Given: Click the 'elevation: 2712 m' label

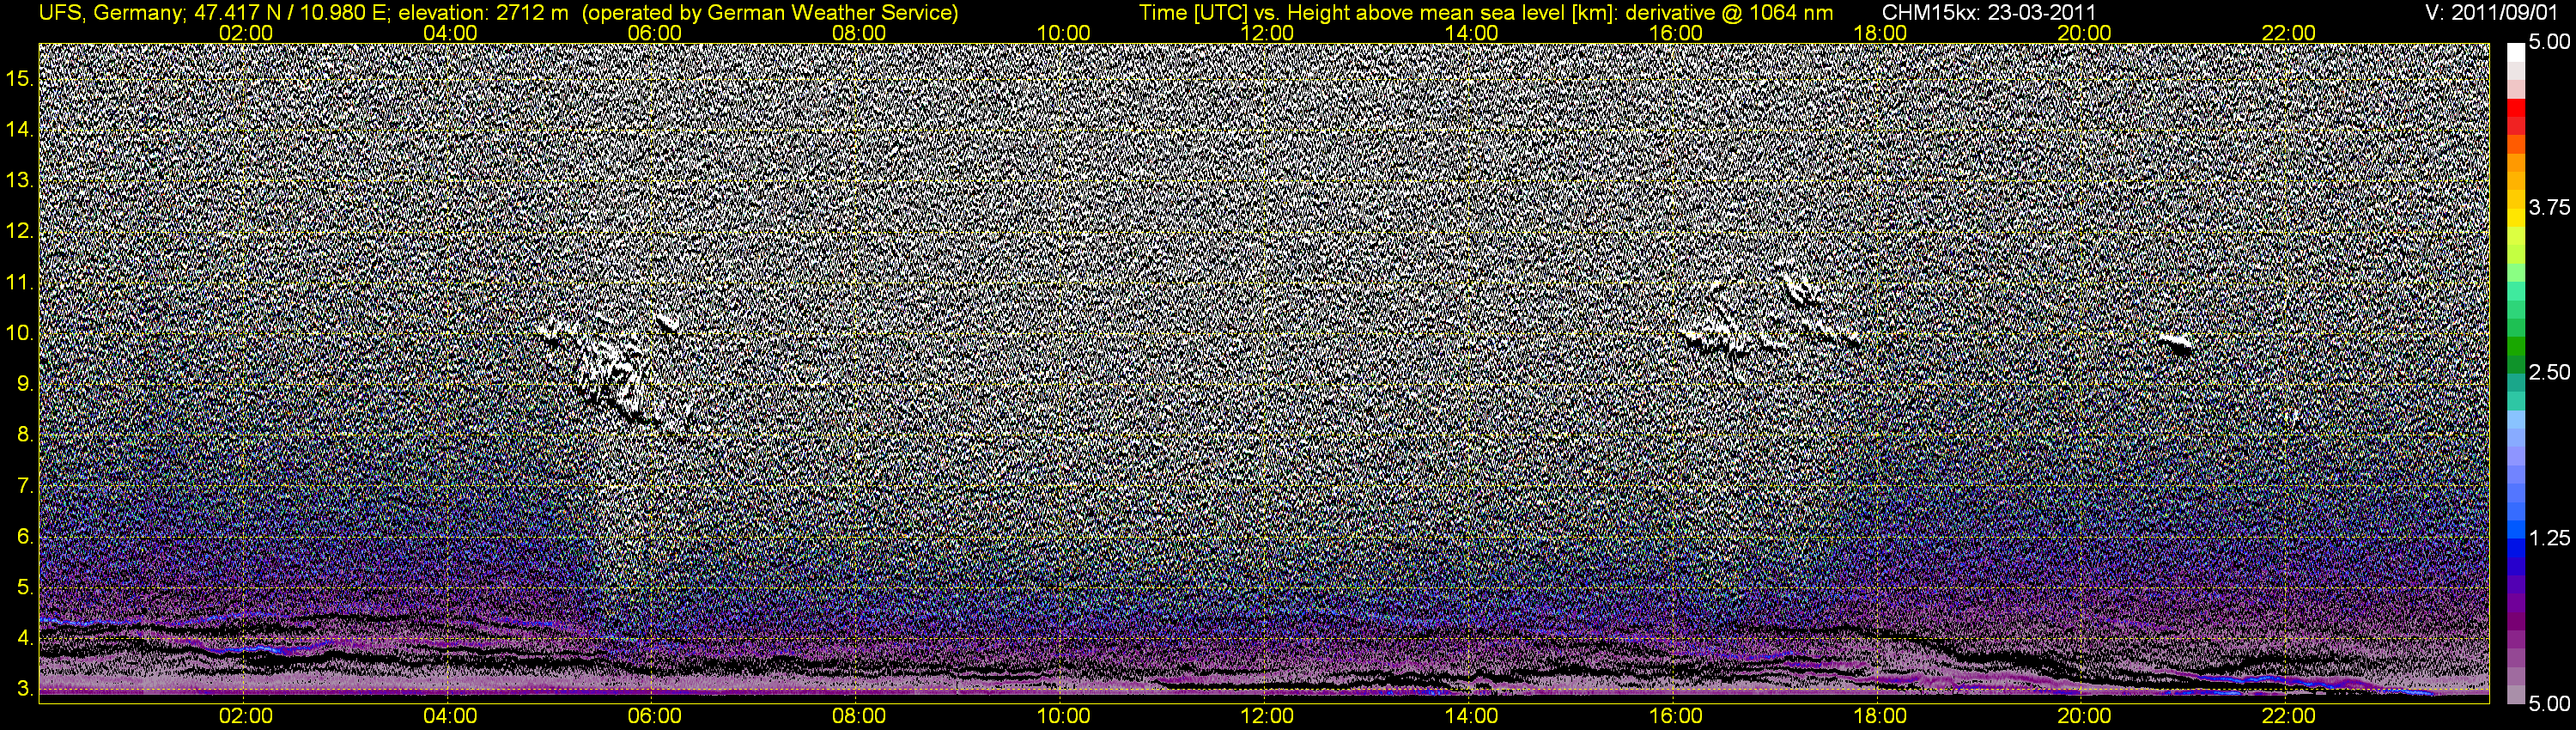Looking at the screenshot, I should pos(483,13).
